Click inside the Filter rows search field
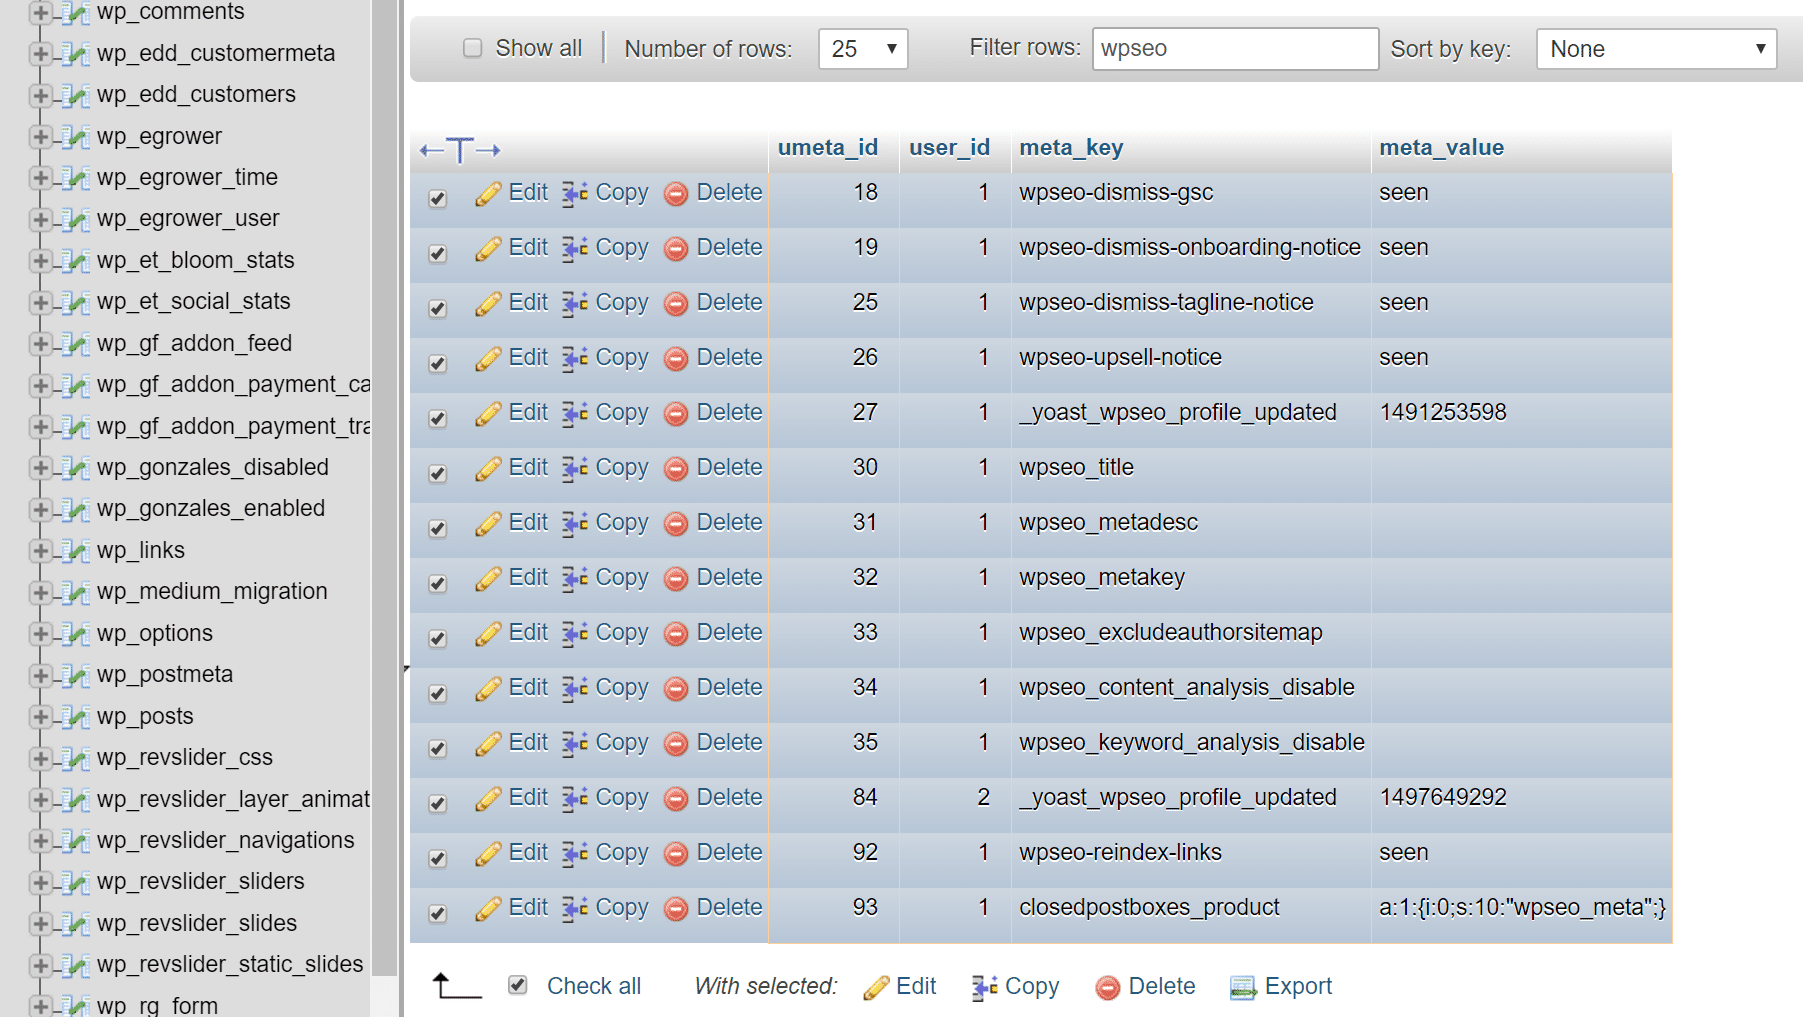Image resolution: width=1803 pixels, height=1017 pixels. pos(1234,48)
